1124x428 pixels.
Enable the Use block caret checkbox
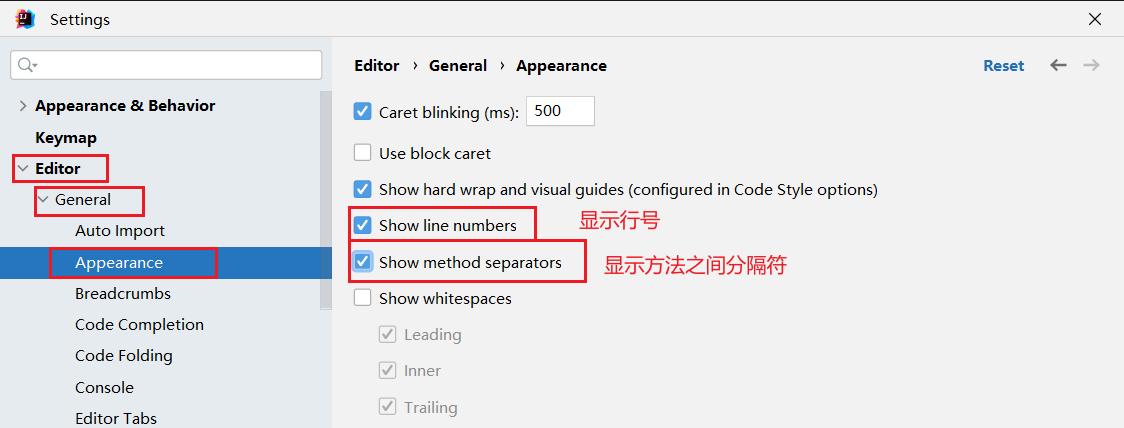pos(363,153)
